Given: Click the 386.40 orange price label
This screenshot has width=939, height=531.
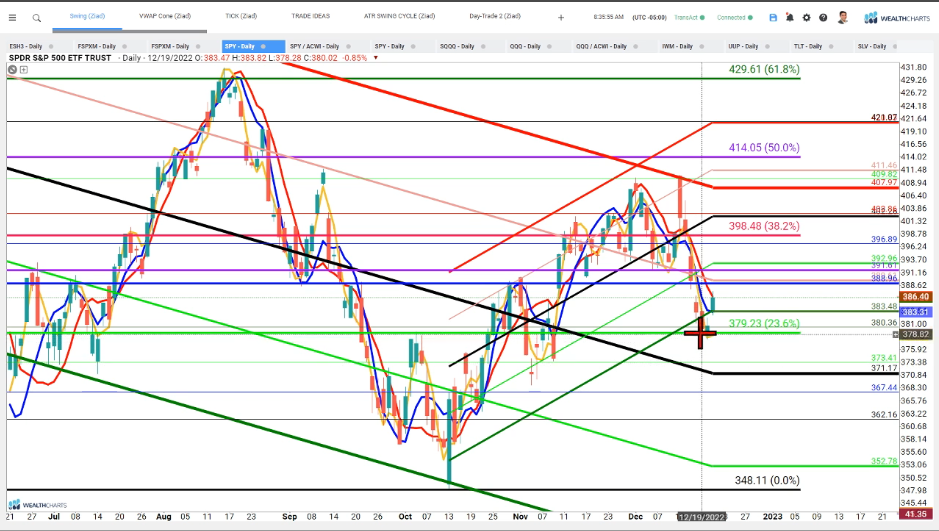Looking at the screenshot, I should (x=915, y=297).
